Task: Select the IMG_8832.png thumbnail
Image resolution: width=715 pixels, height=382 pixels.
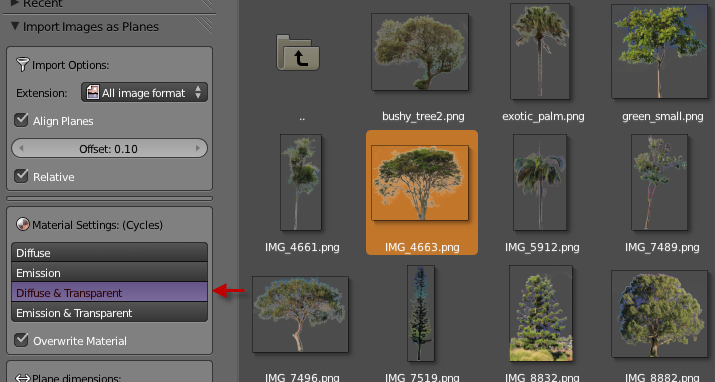Action: (x=541, y=313)
